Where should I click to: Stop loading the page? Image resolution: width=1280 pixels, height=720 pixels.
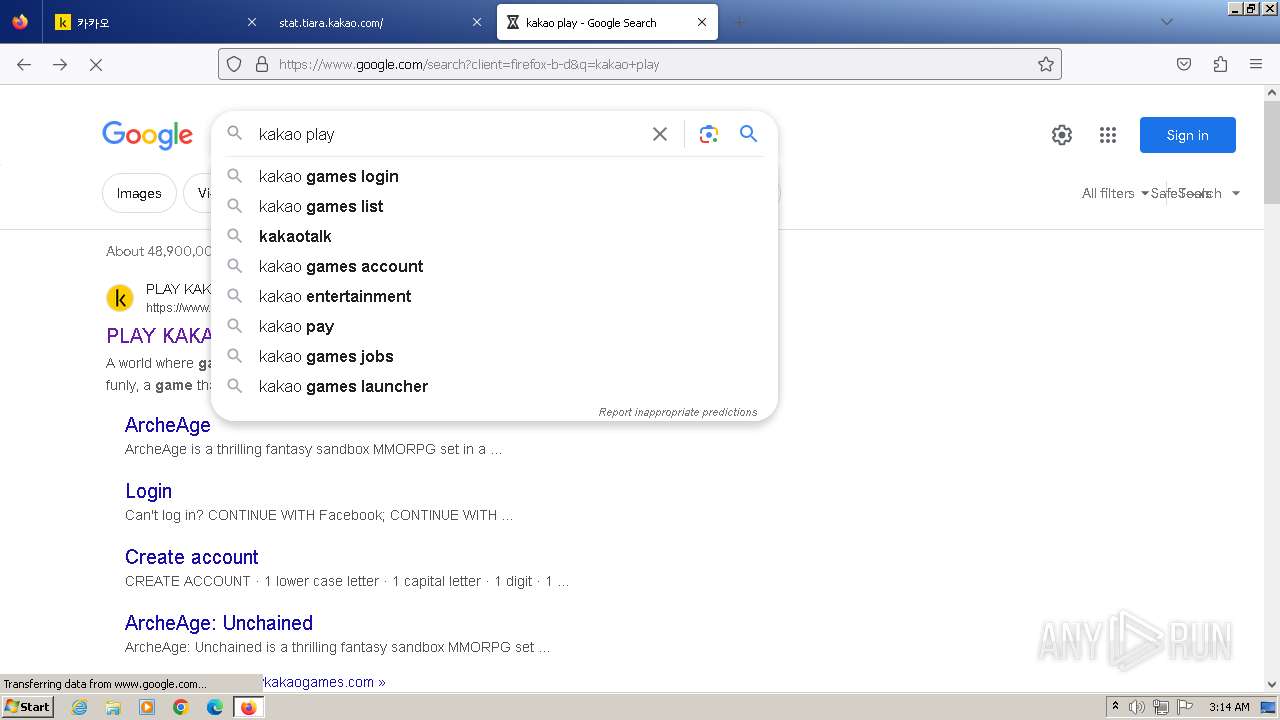pos(96,64)
